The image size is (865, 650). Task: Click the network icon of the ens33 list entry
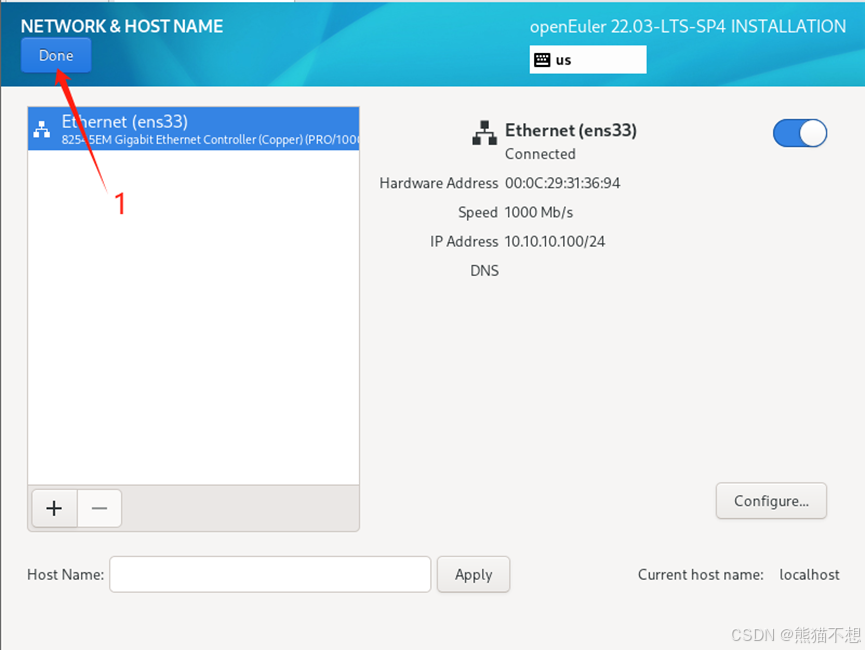click(x=42, y=129)
